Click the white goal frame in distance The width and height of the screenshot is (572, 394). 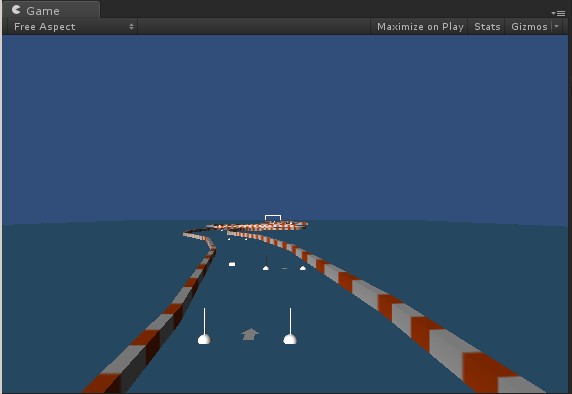pos(273,218)
